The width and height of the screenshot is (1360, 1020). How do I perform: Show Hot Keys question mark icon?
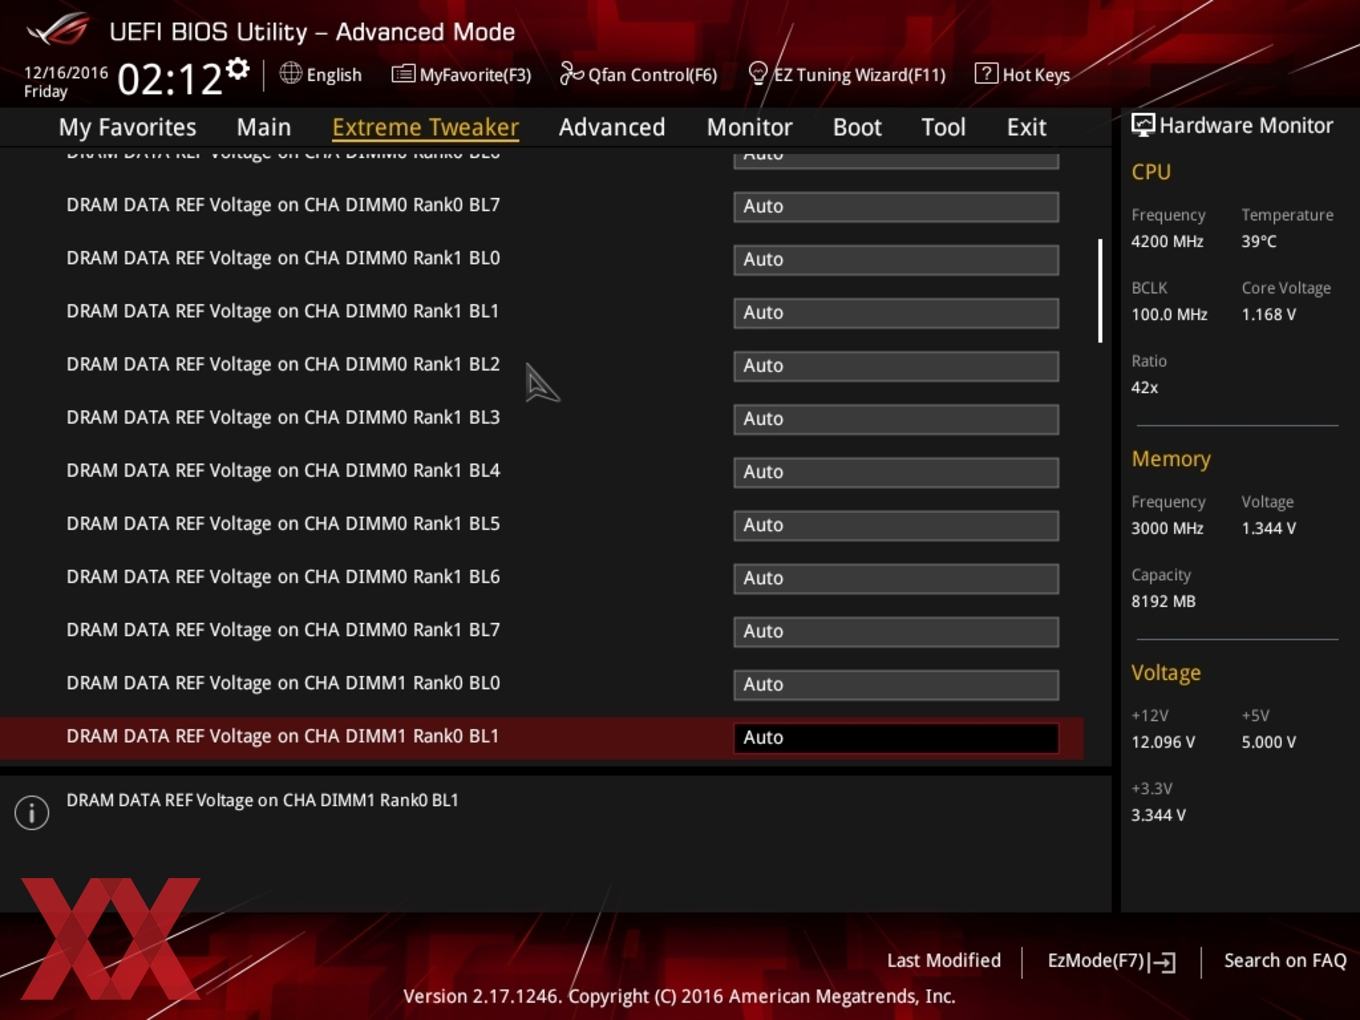[x=985, y=73]
